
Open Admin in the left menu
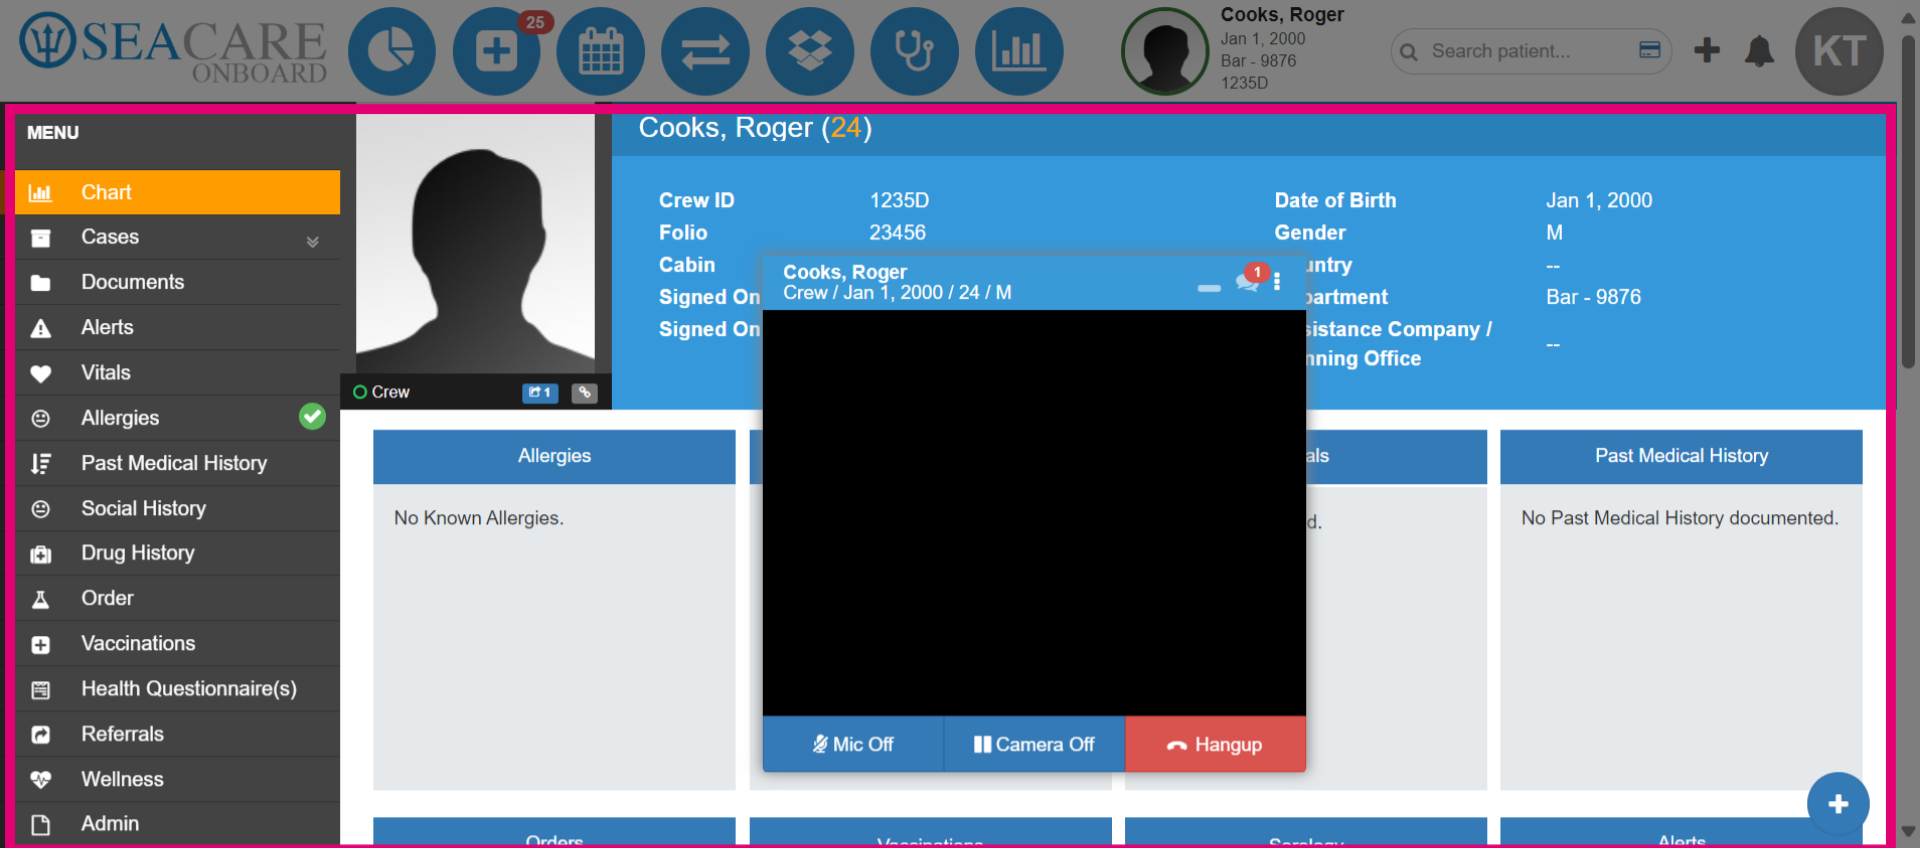178,823
